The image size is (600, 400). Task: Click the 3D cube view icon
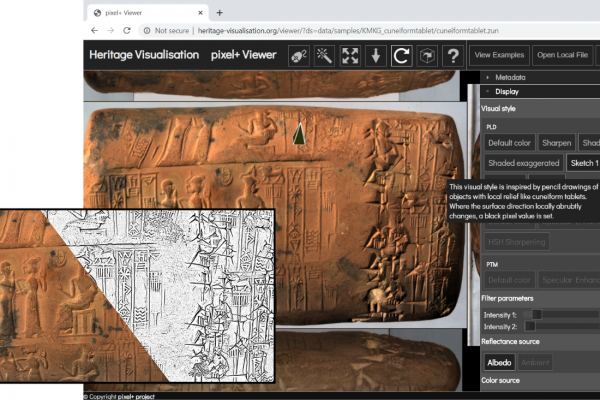point(427,56)
